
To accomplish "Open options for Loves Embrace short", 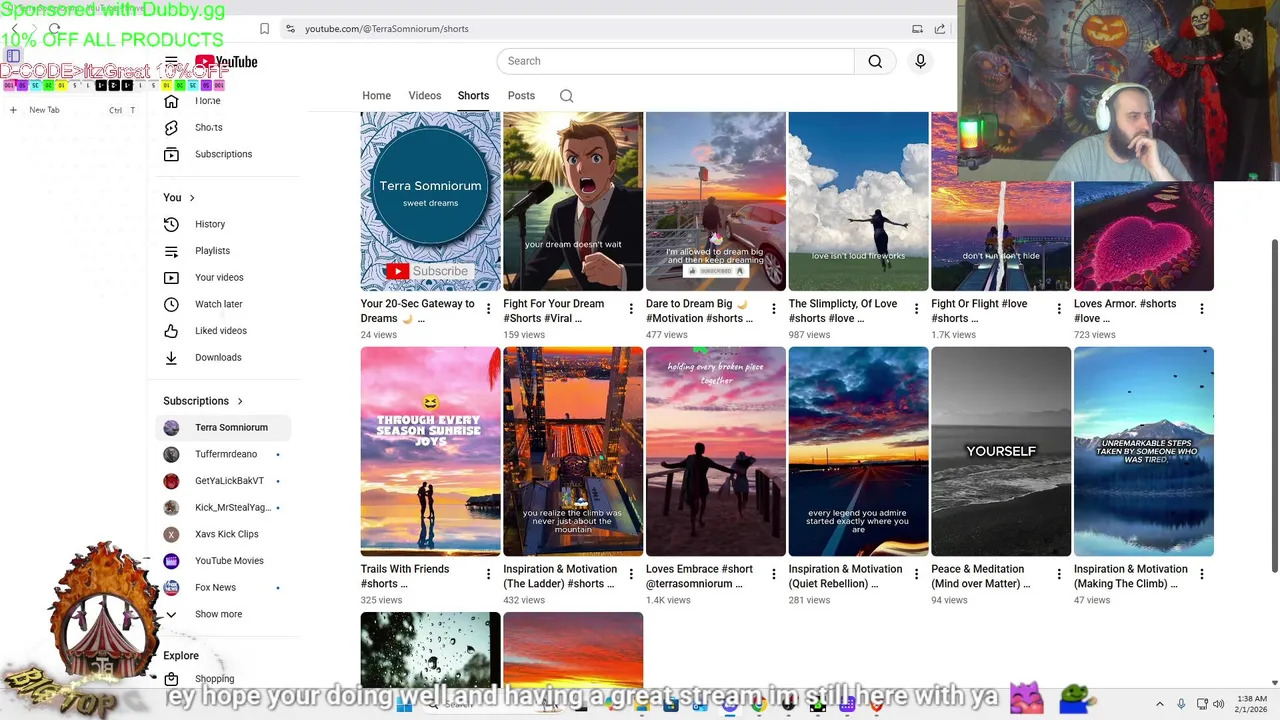I will 773,574.
